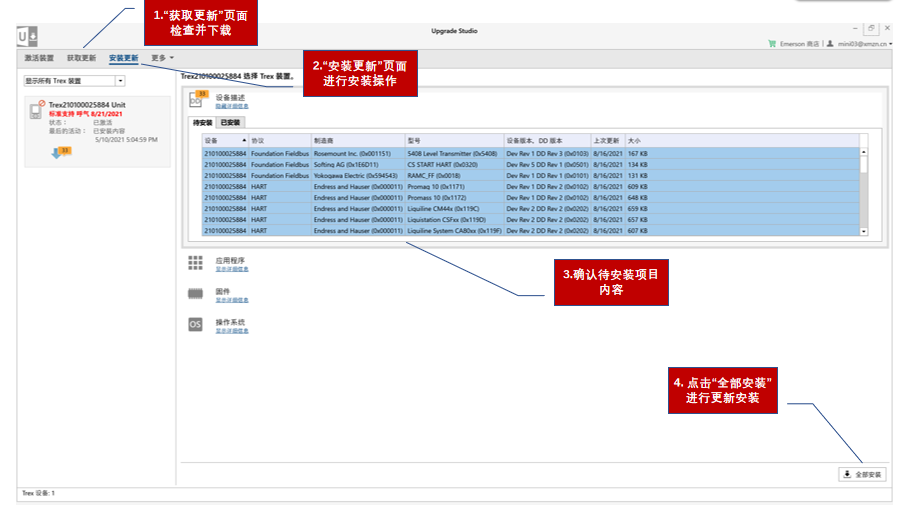Click the Upgrade Studio logo icon

[x=28, y=37]
